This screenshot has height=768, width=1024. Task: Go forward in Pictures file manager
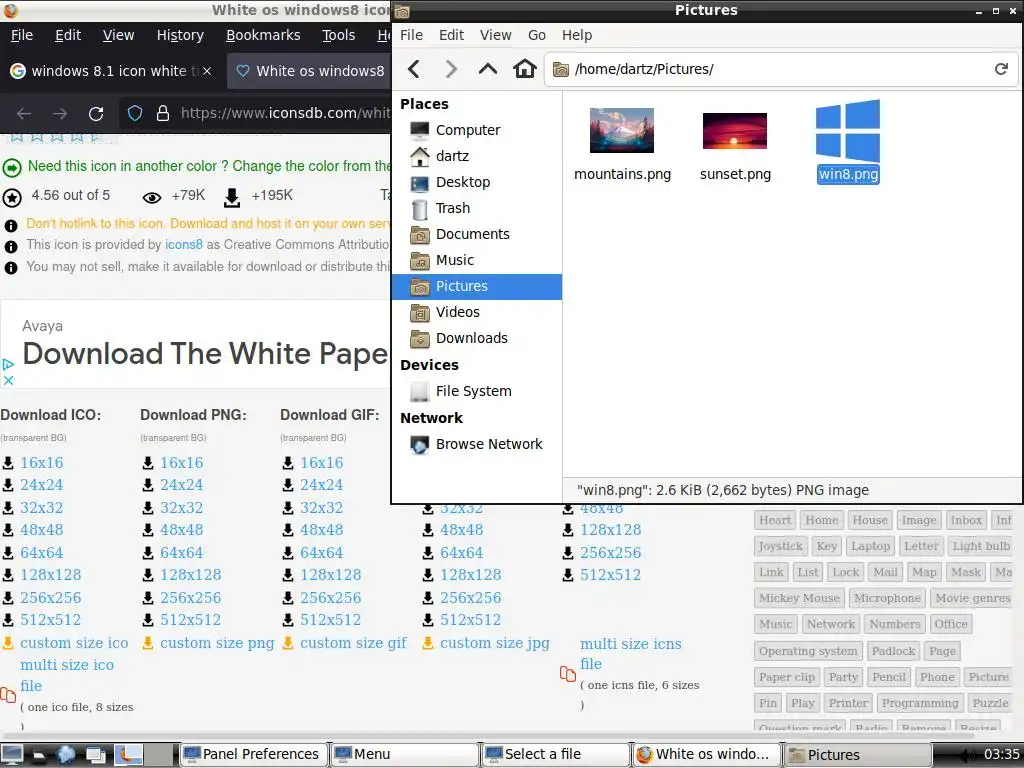point(451,69)
